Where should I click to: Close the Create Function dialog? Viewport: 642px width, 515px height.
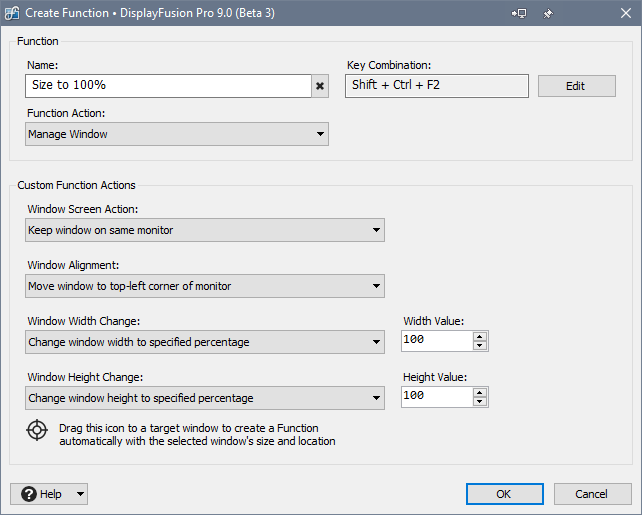pyautogui.click(x=618, y=14)
